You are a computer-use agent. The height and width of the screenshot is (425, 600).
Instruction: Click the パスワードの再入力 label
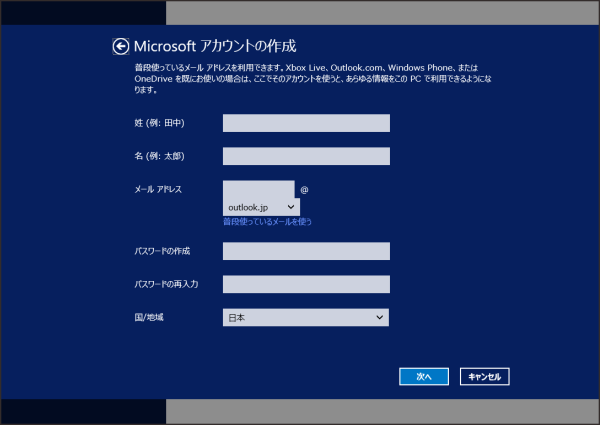tap(166, 284)
